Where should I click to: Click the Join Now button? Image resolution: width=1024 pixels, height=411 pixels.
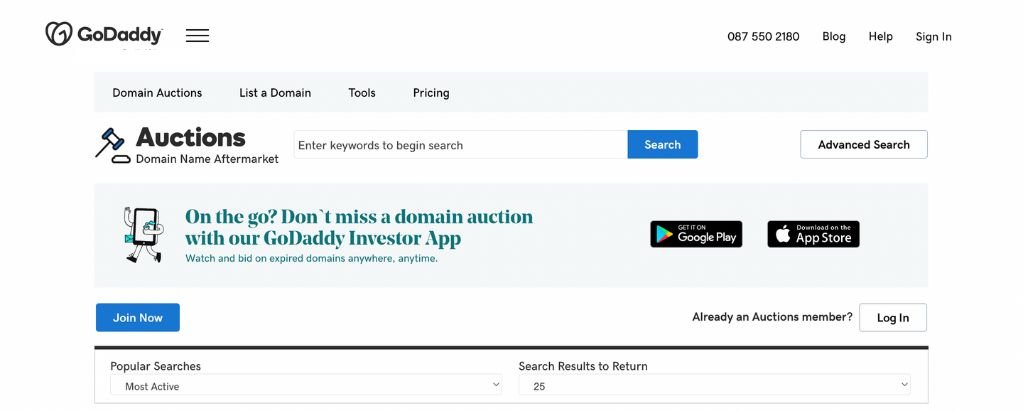pyautogui.click(x=138, y=318)
